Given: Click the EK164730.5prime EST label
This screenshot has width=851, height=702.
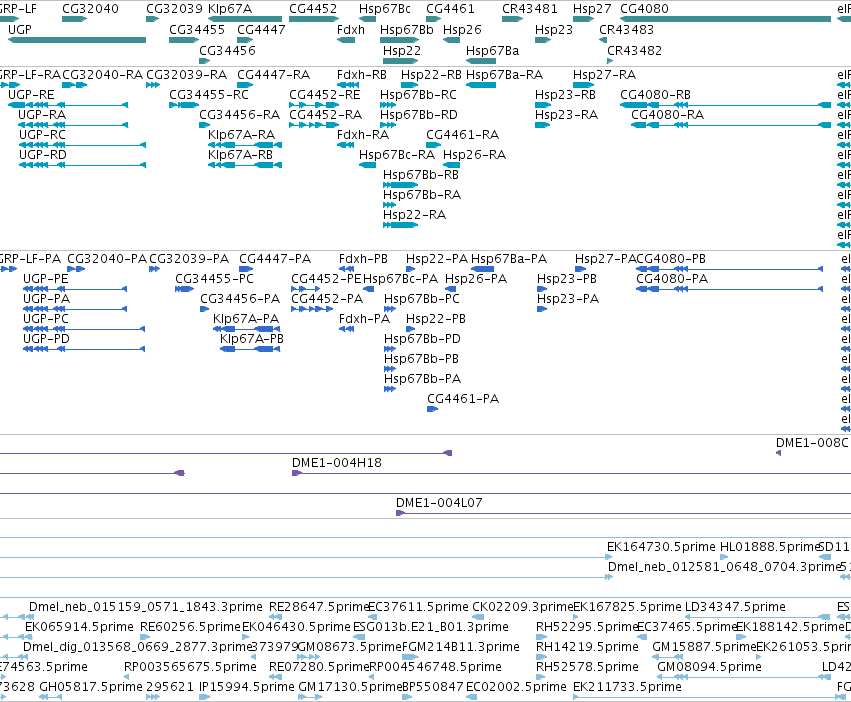Looking at the screenshot, I should pyautogui.click(x=661, y=547).
